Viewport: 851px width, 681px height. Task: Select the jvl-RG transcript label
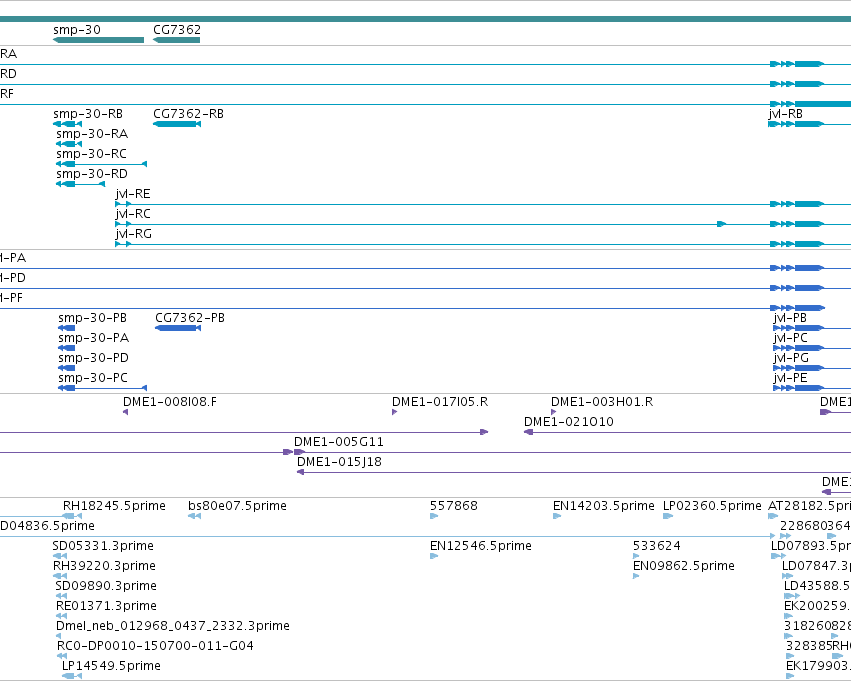tap(134, 234)
